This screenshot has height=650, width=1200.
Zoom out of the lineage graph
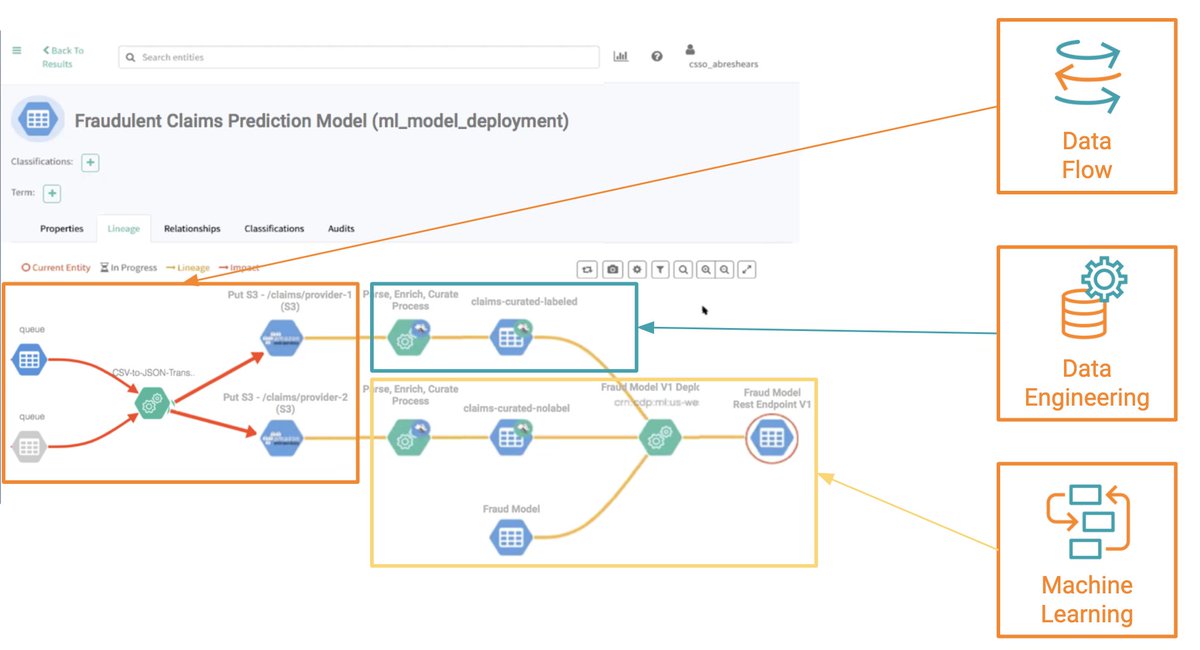725,269
